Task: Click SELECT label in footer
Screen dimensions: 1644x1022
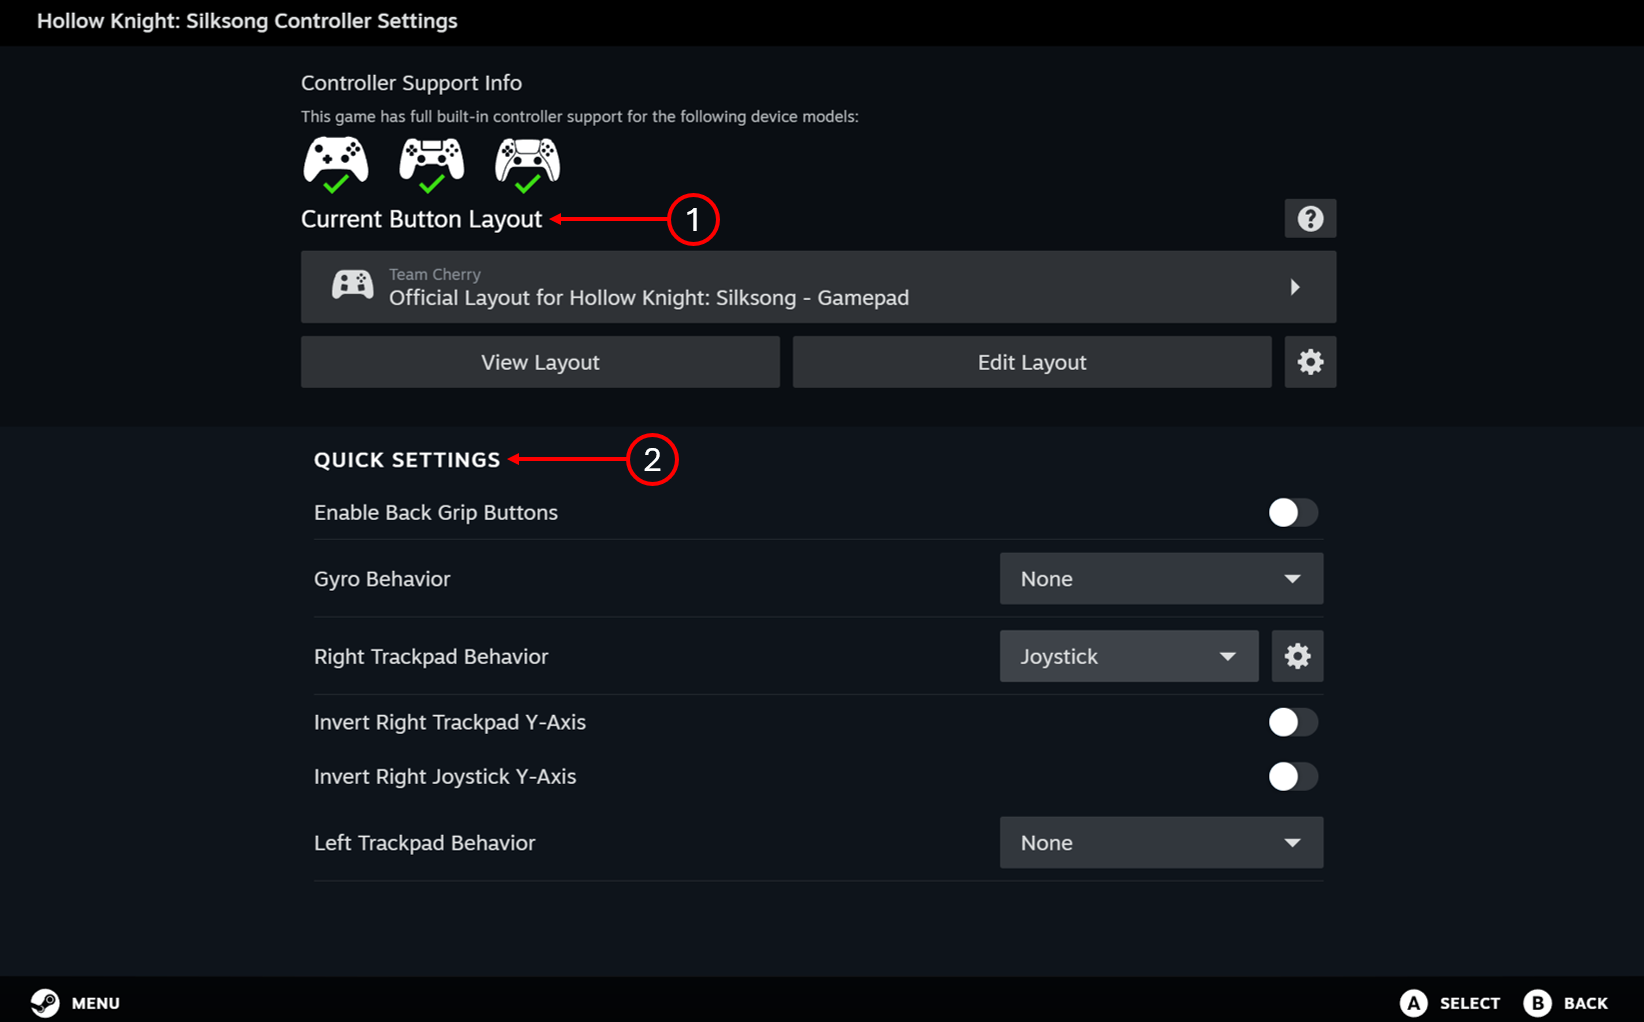Action: pyautogui.click(x=1470, y=1003)
